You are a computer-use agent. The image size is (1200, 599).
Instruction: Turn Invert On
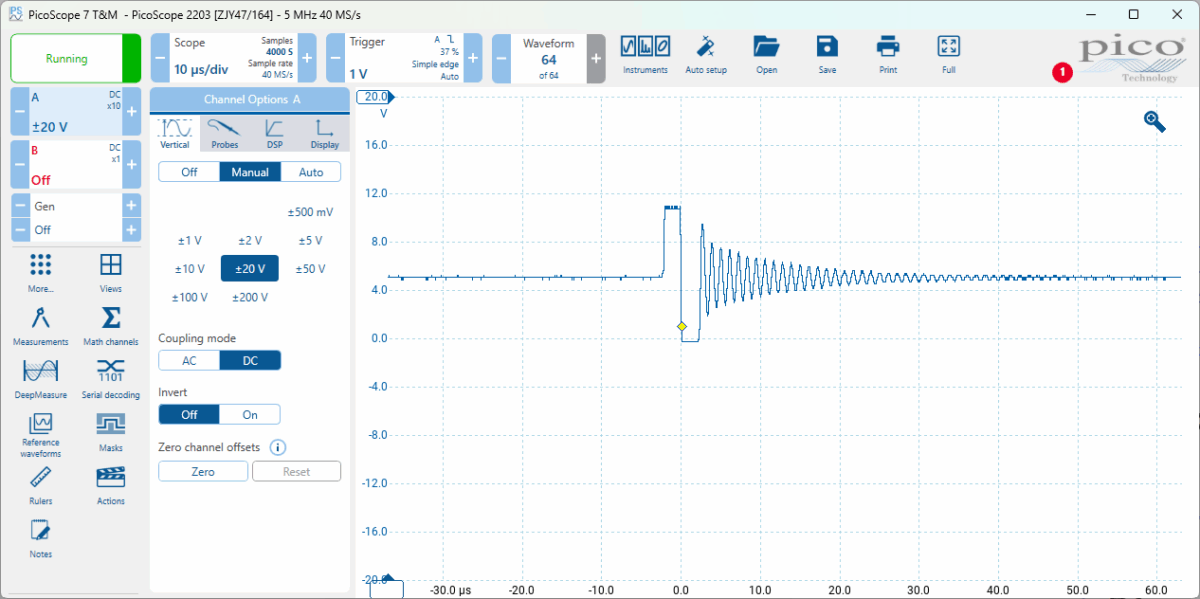click(x=250, y=414)
